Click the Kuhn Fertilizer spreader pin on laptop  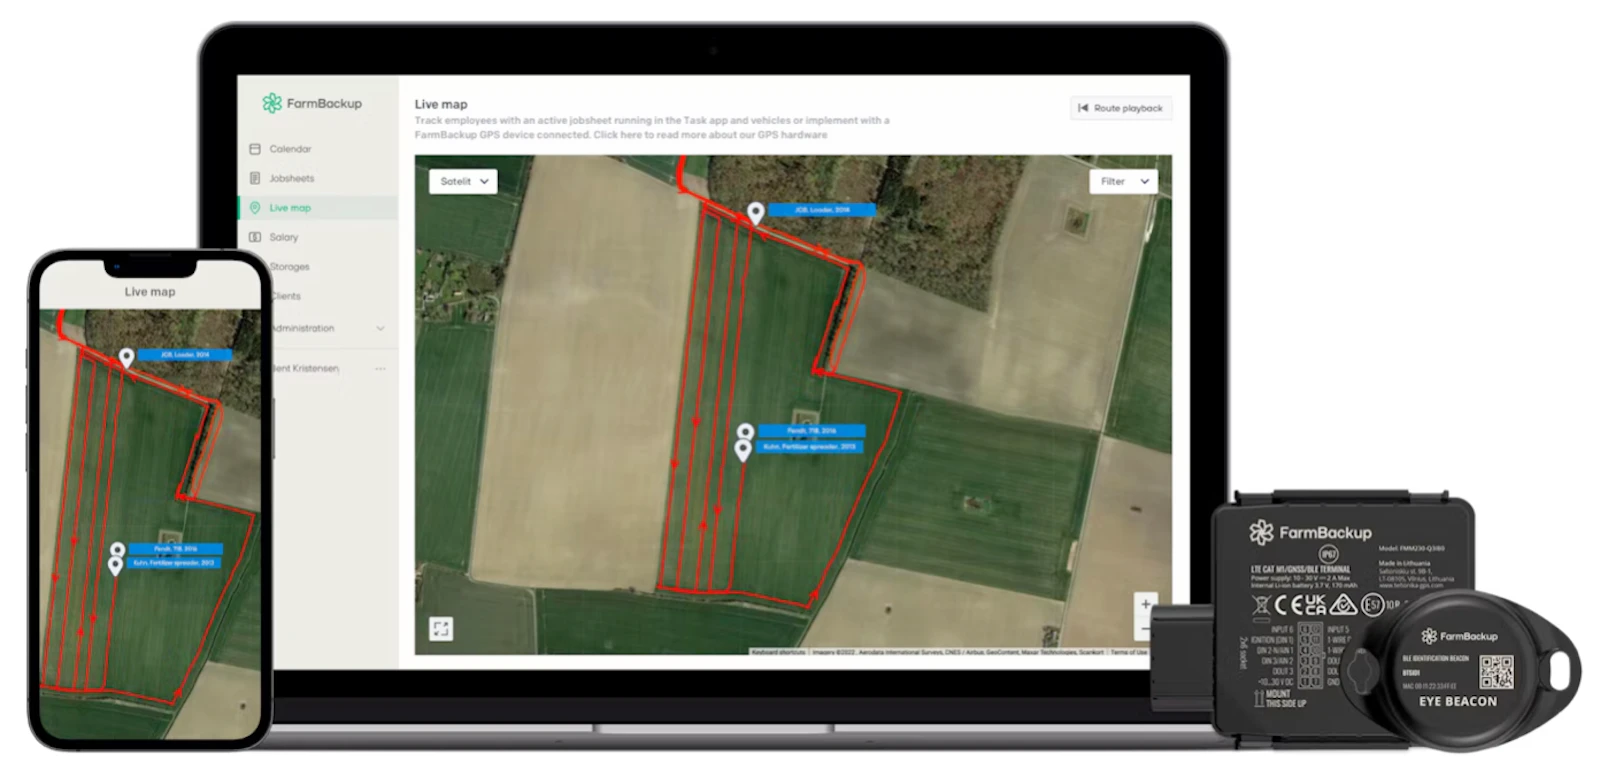[742, 450]
